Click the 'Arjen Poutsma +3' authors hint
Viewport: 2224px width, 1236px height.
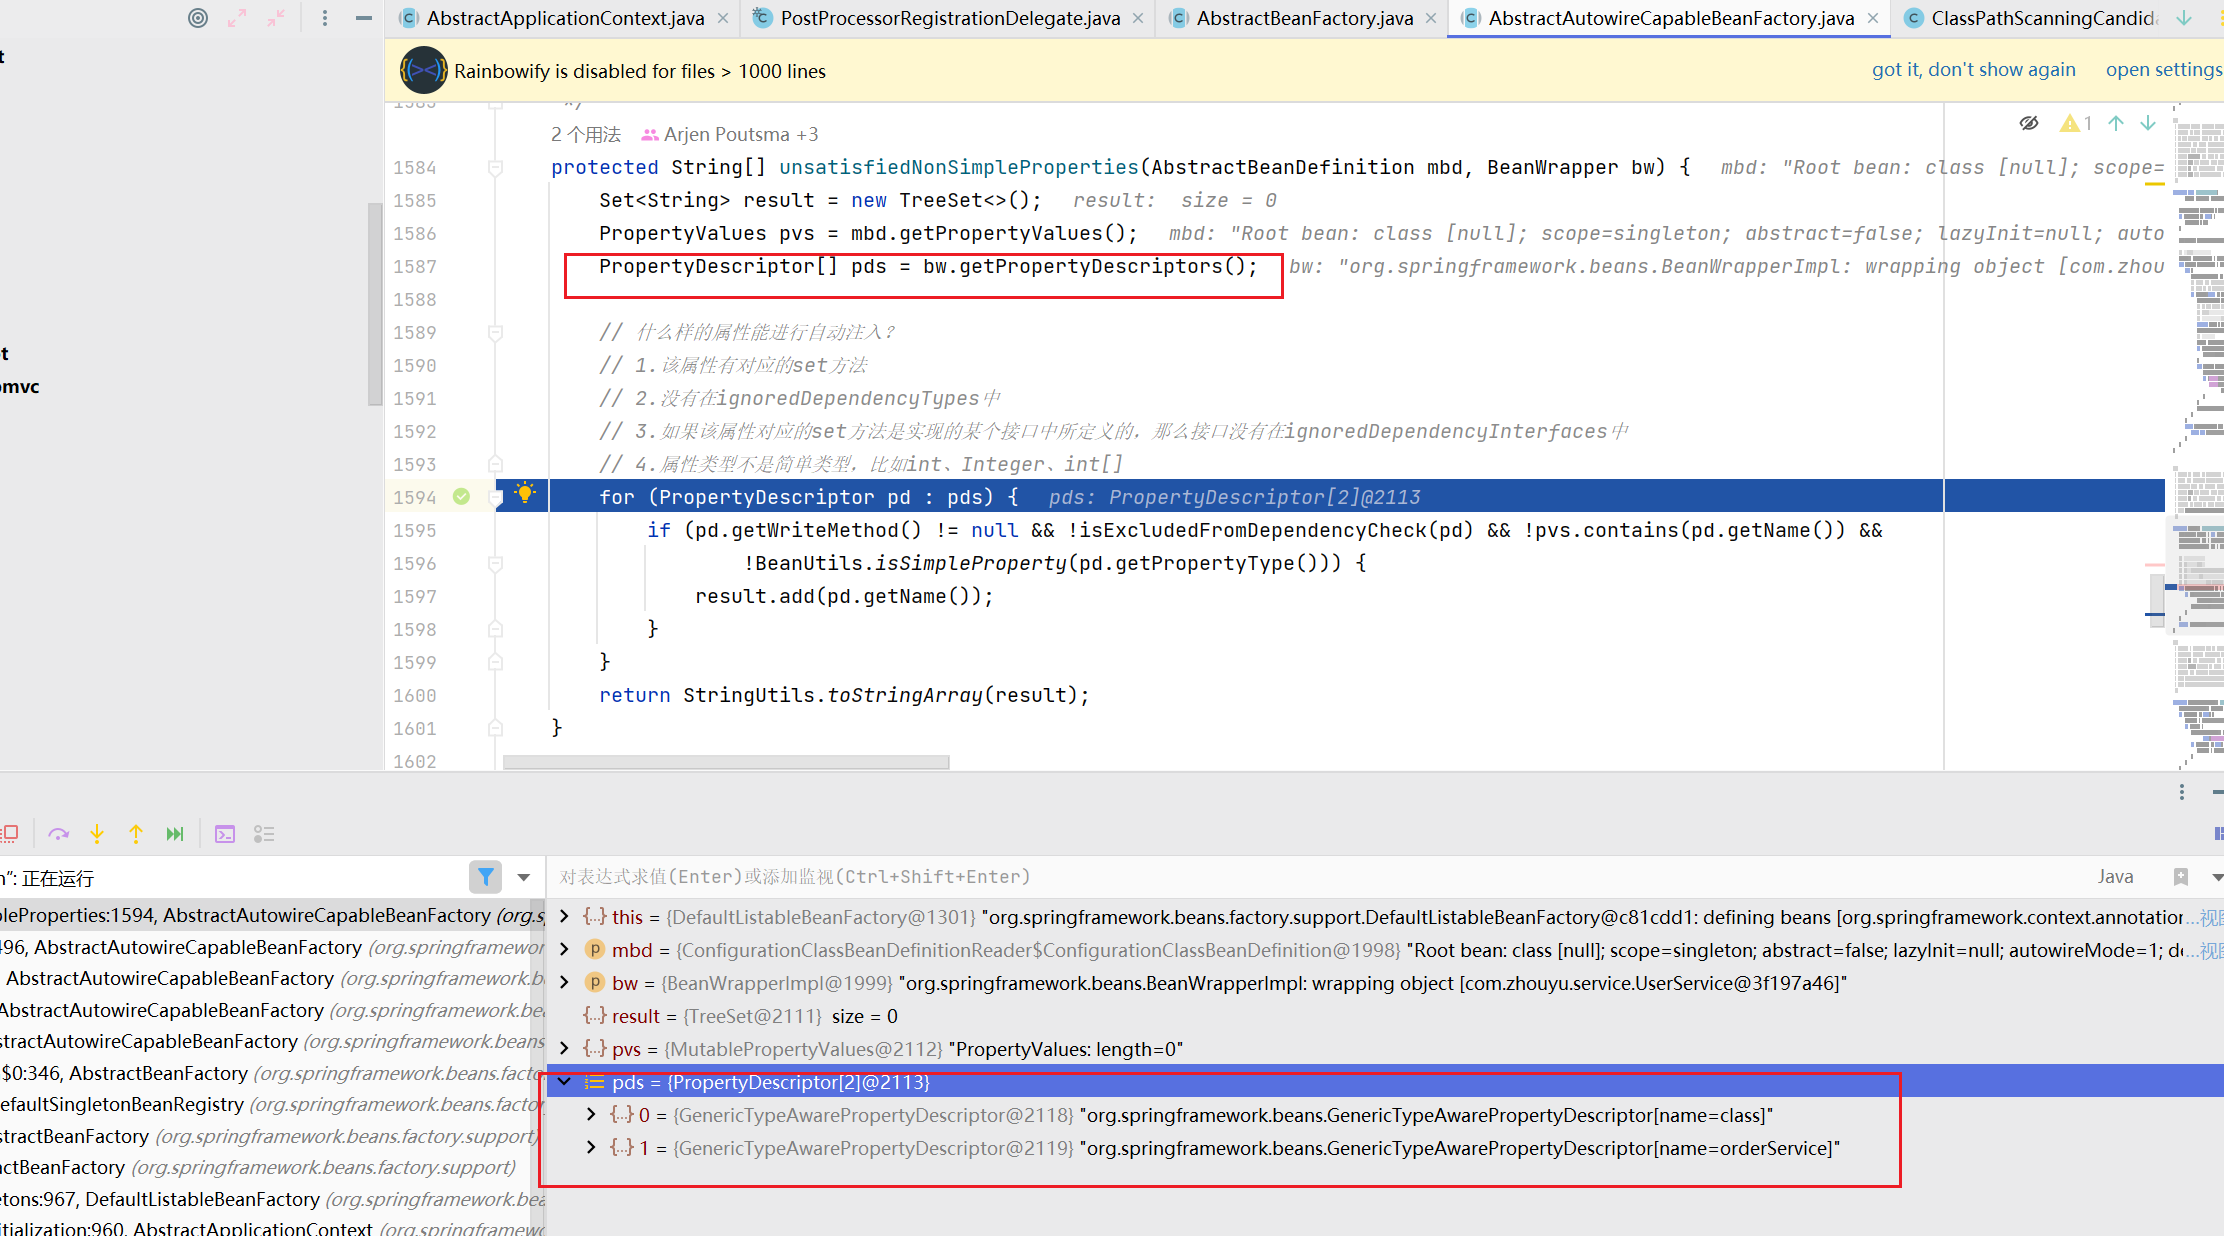pyautogui.click(x=730, y=134)
